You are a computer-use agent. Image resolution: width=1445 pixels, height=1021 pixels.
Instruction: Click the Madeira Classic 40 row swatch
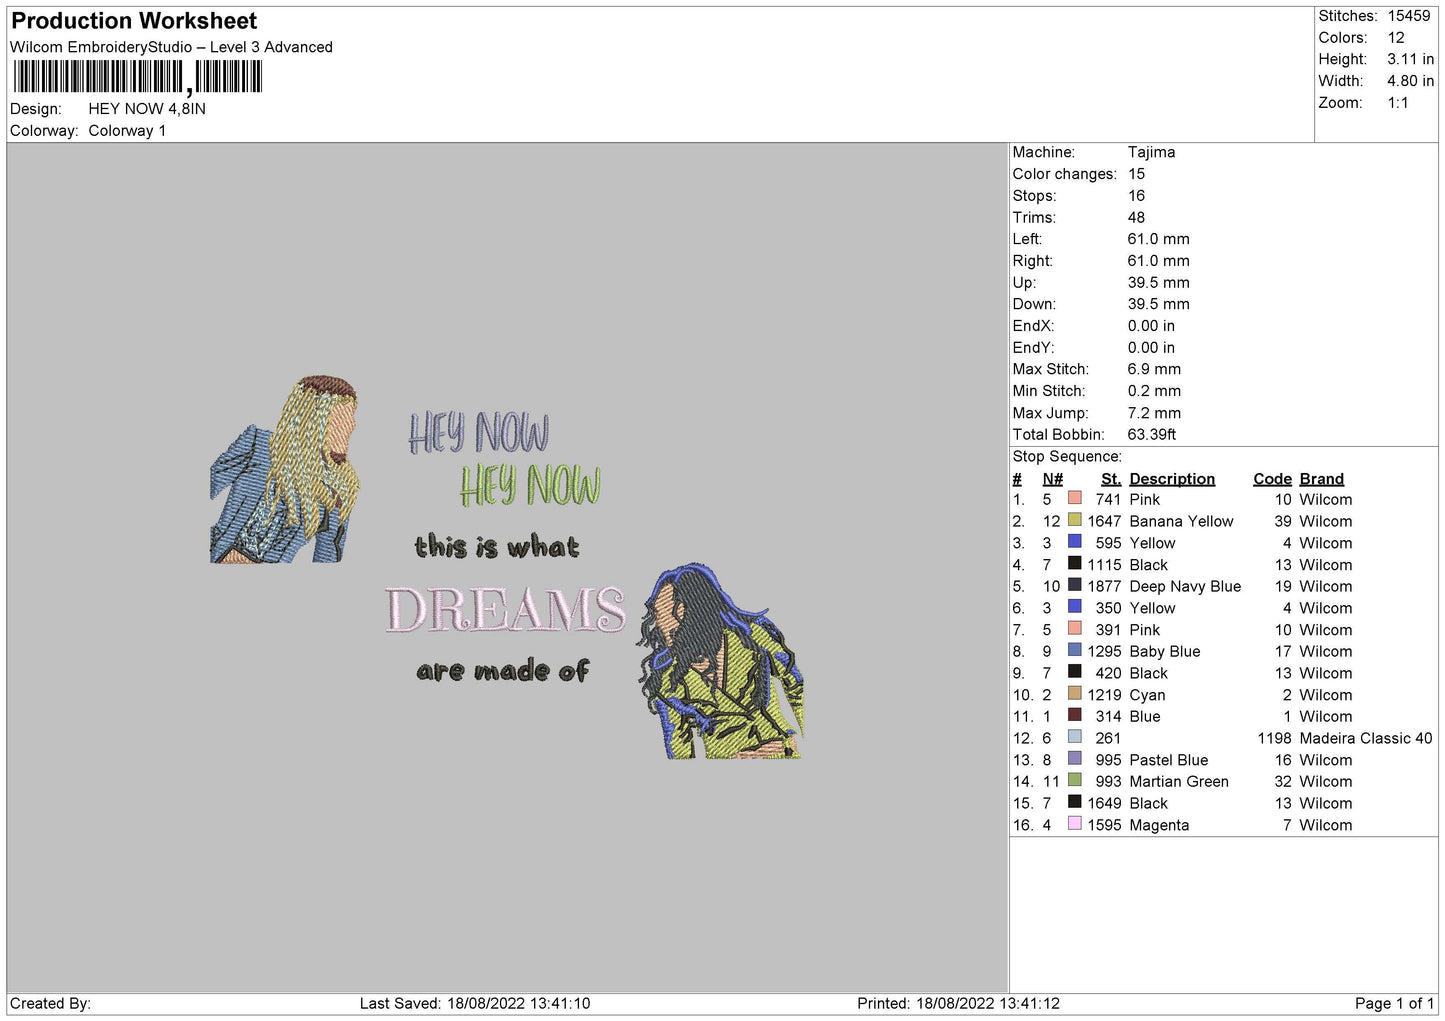click(x=1074, y=737)
